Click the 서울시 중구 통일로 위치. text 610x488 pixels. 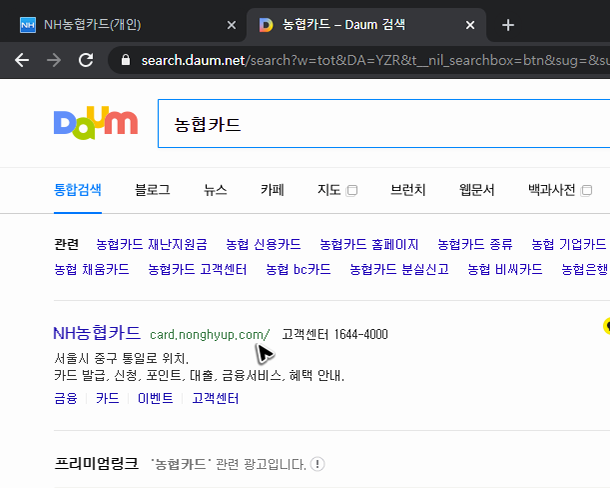tap(121, 358)
